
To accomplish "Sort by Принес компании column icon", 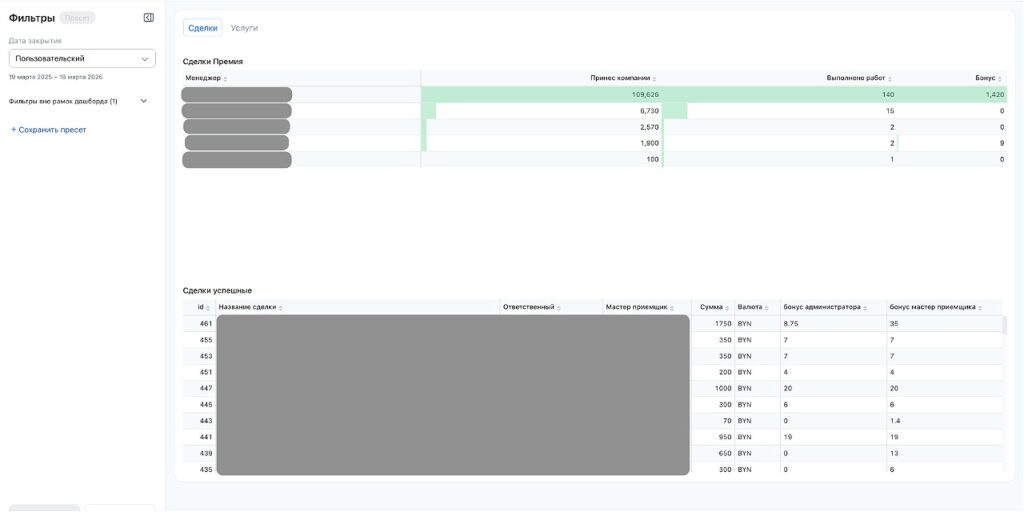I will tap(654, 79).
